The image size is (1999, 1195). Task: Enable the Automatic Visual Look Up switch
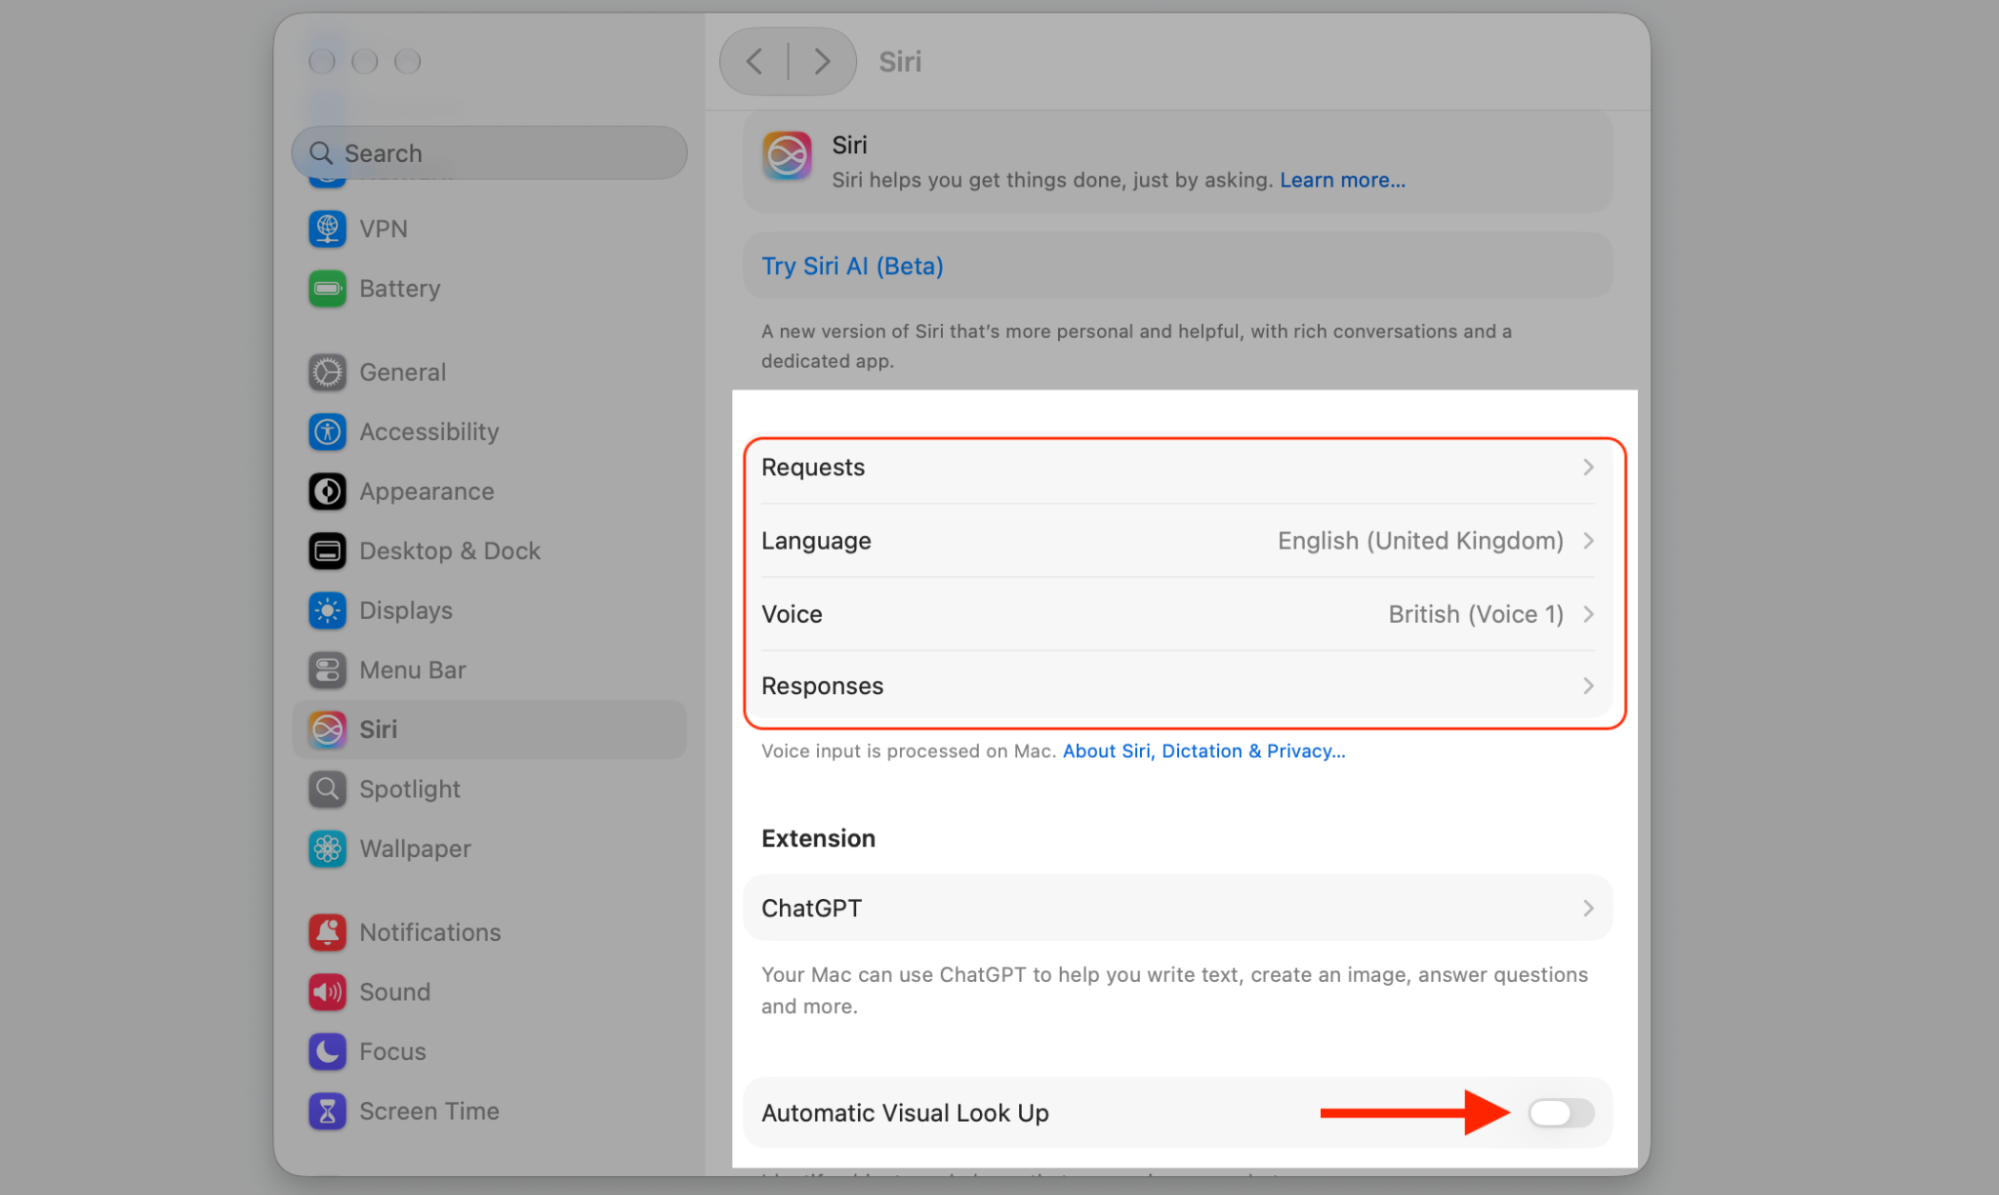point(1560,1113)
